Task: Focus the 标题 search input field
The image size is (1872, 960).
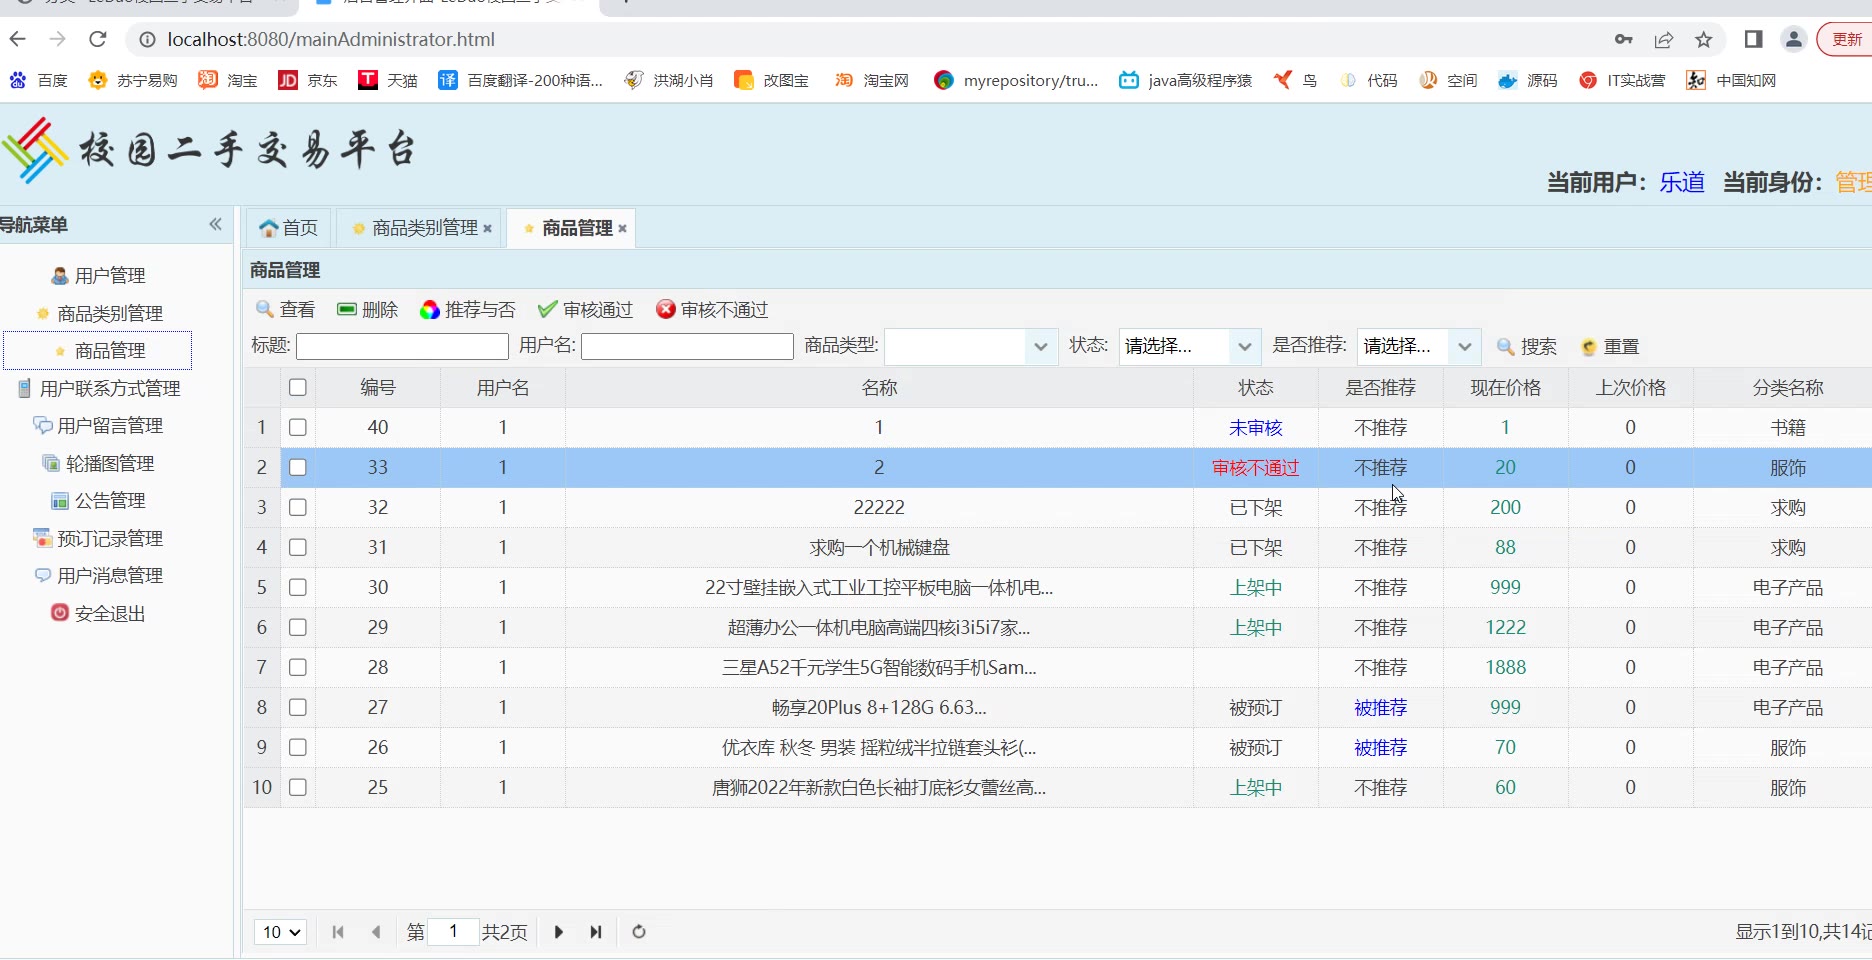Action: 402,347
